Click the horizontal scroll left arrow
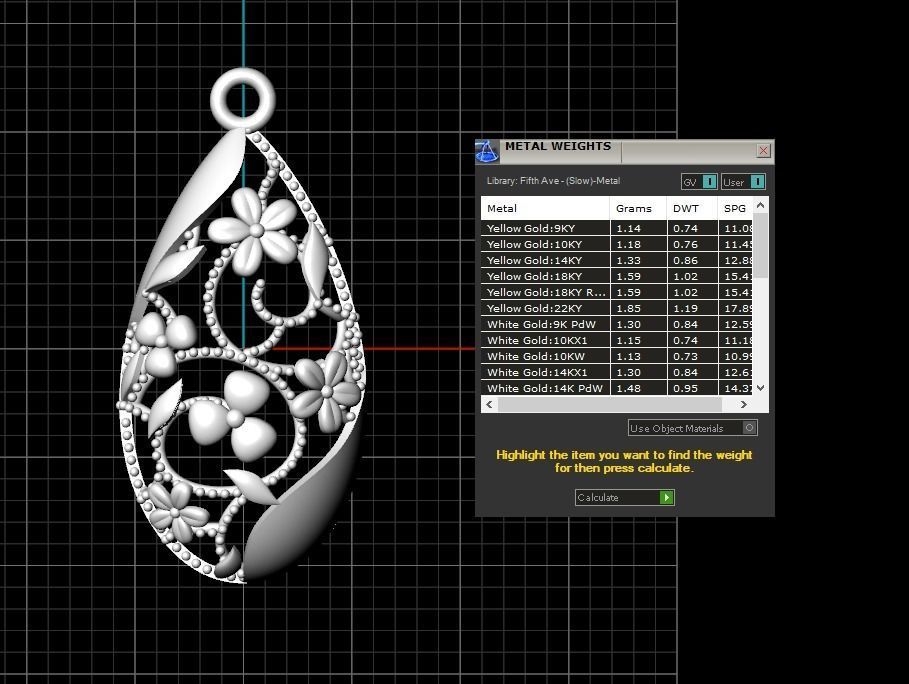This screenshot has width=909, height=684. pyautogui.click(x=489, y=404)
